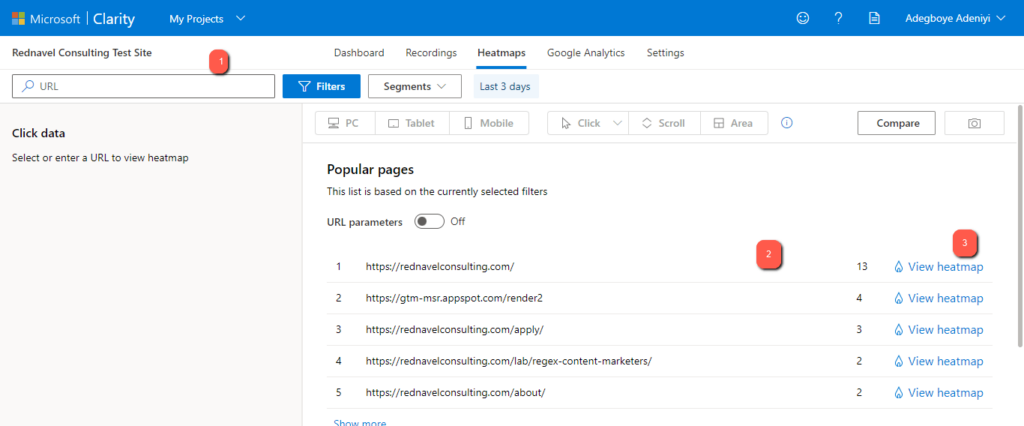Click the https://gtm-msr.appspot.com/render2 URL text

pos(455,298)
